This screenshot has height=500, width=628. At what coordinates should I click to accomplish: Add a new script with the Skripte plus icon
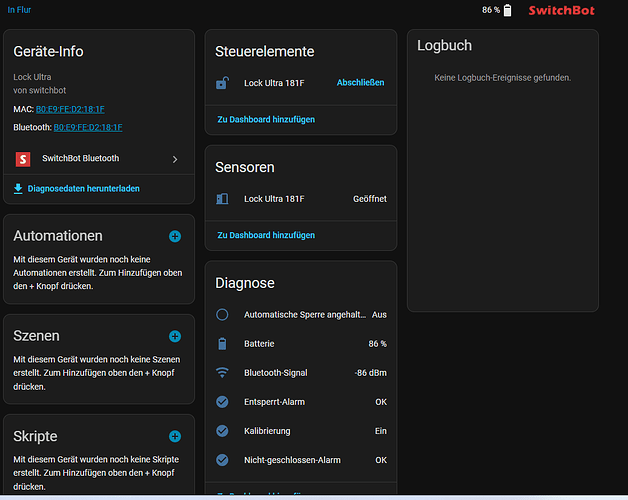tap(175, 436)
